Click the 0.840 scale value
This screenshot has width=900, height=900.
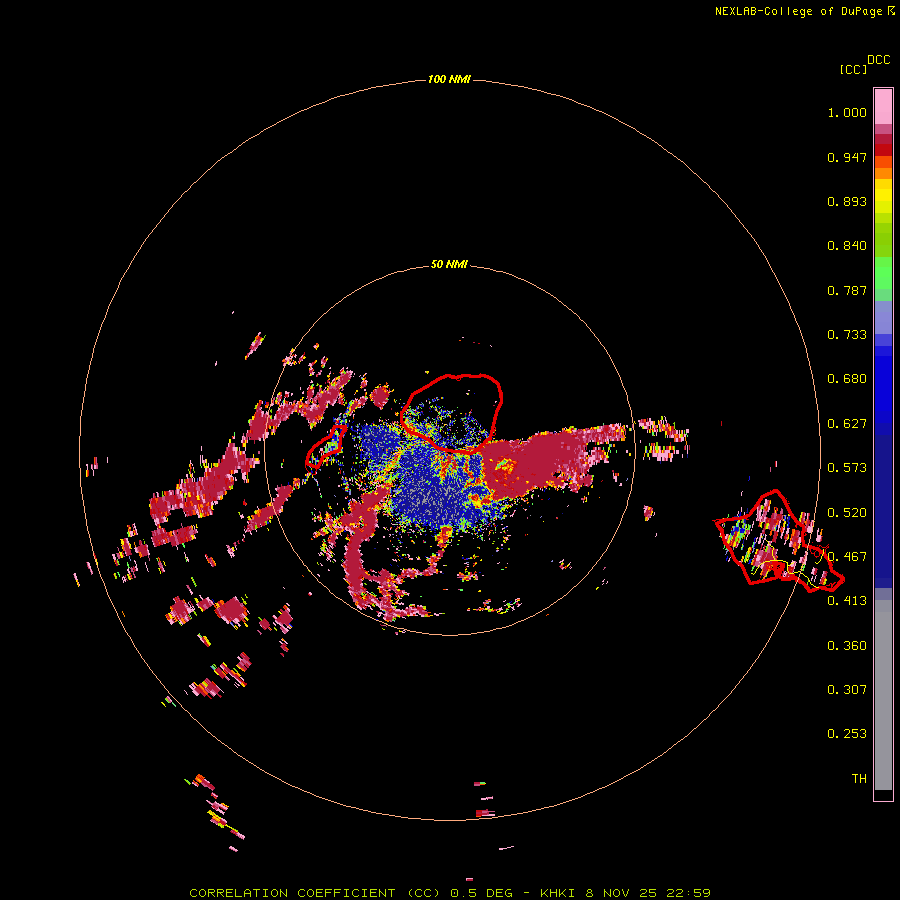pos(847,246)
